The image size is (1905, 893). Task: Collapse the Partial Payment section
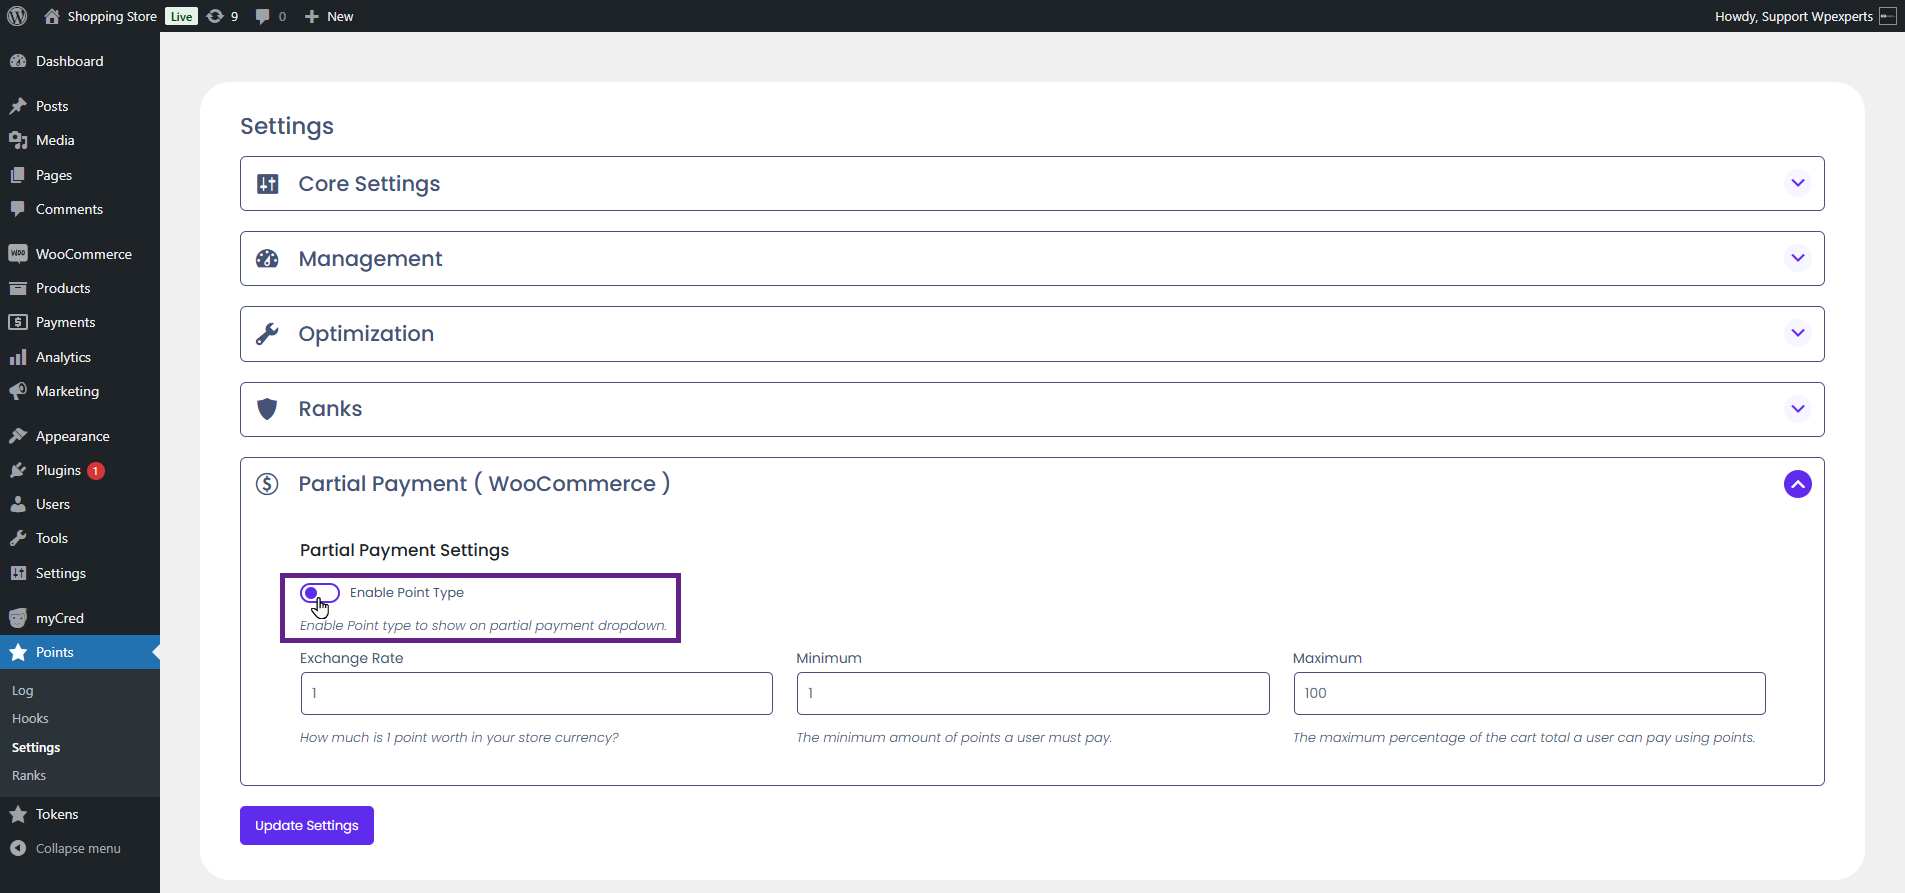point(1797,484)
